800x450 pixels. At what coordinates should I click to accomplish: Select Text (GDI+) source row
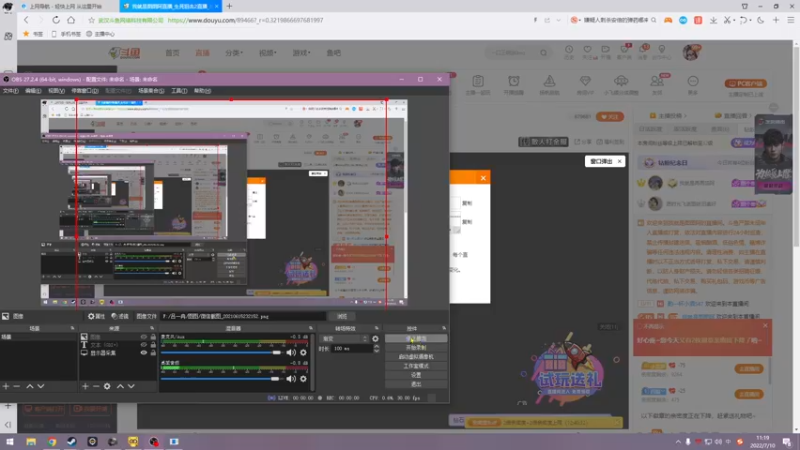point(118,345)
